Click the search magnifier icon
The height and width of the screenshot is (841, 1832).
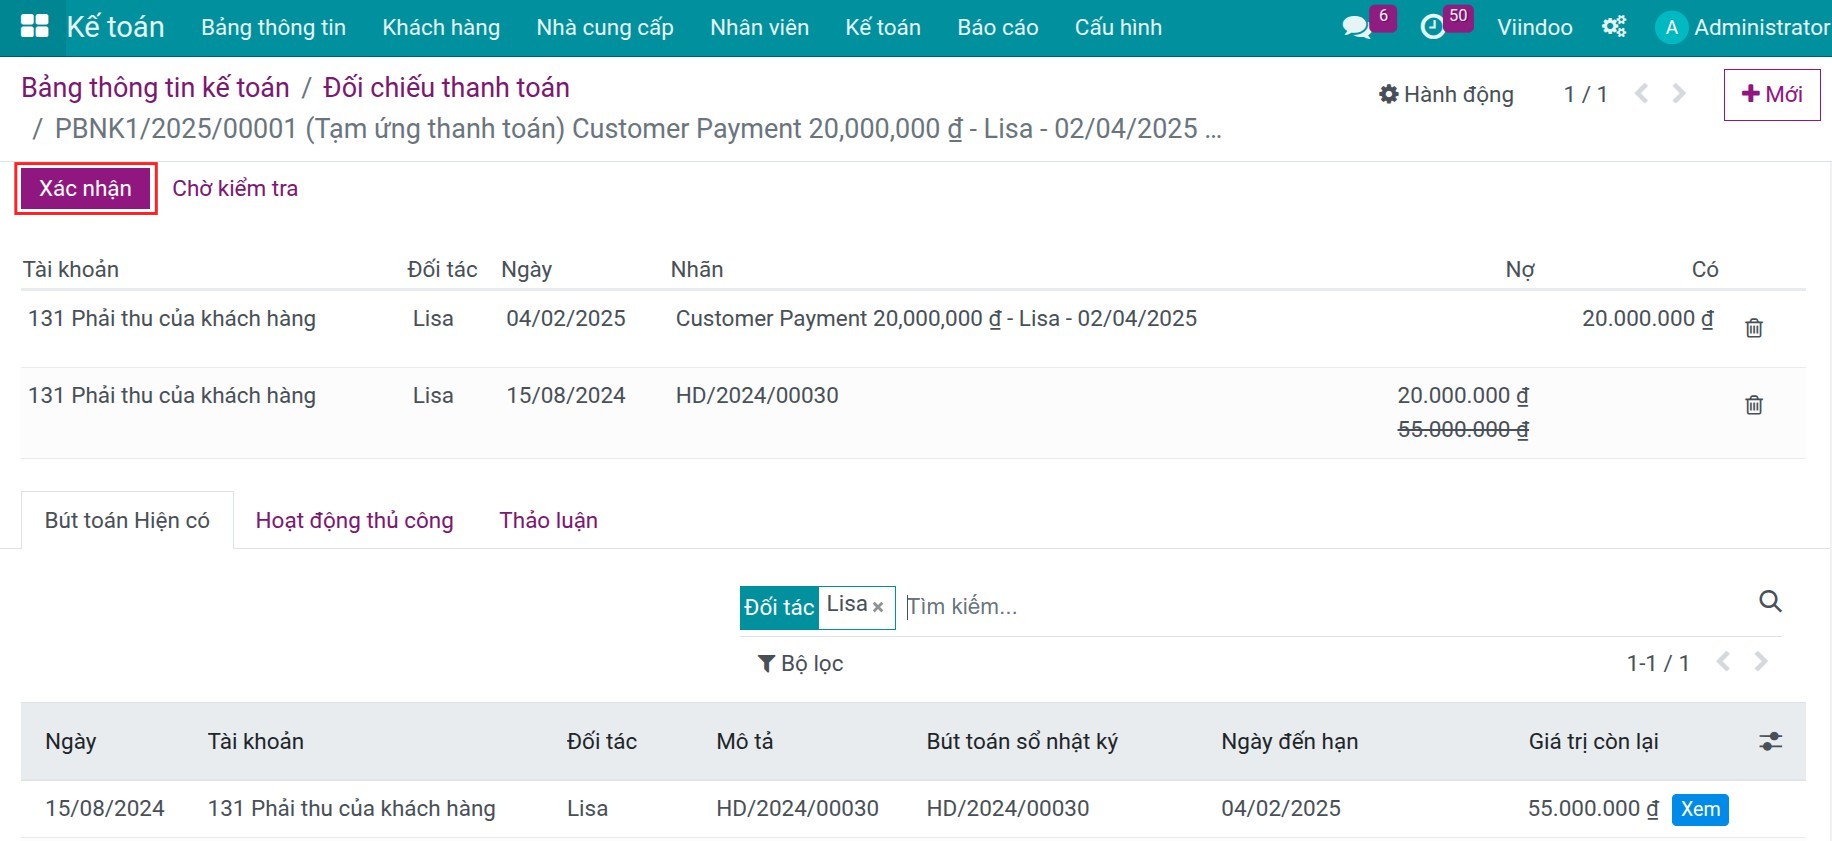(1769, 601)
